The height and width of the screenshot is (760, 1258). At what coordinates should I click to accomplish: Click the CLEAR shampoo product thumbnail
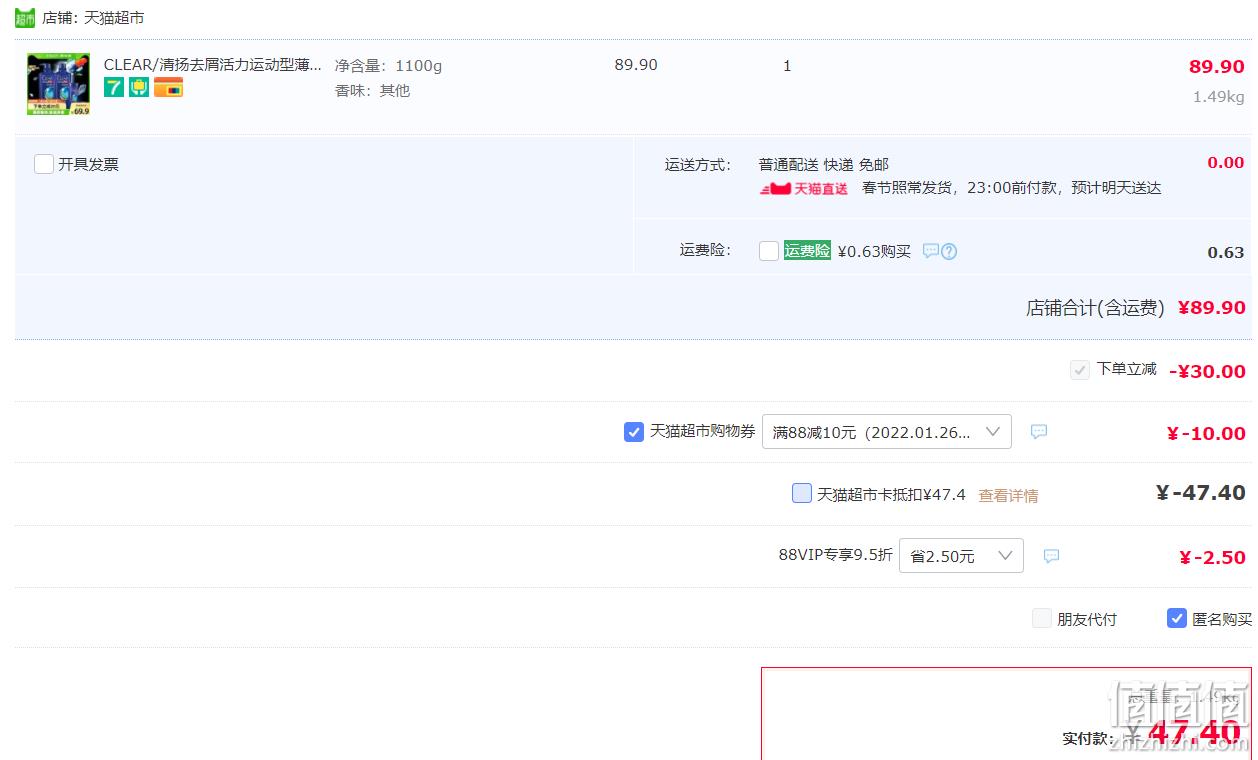(x=58, y=84)
